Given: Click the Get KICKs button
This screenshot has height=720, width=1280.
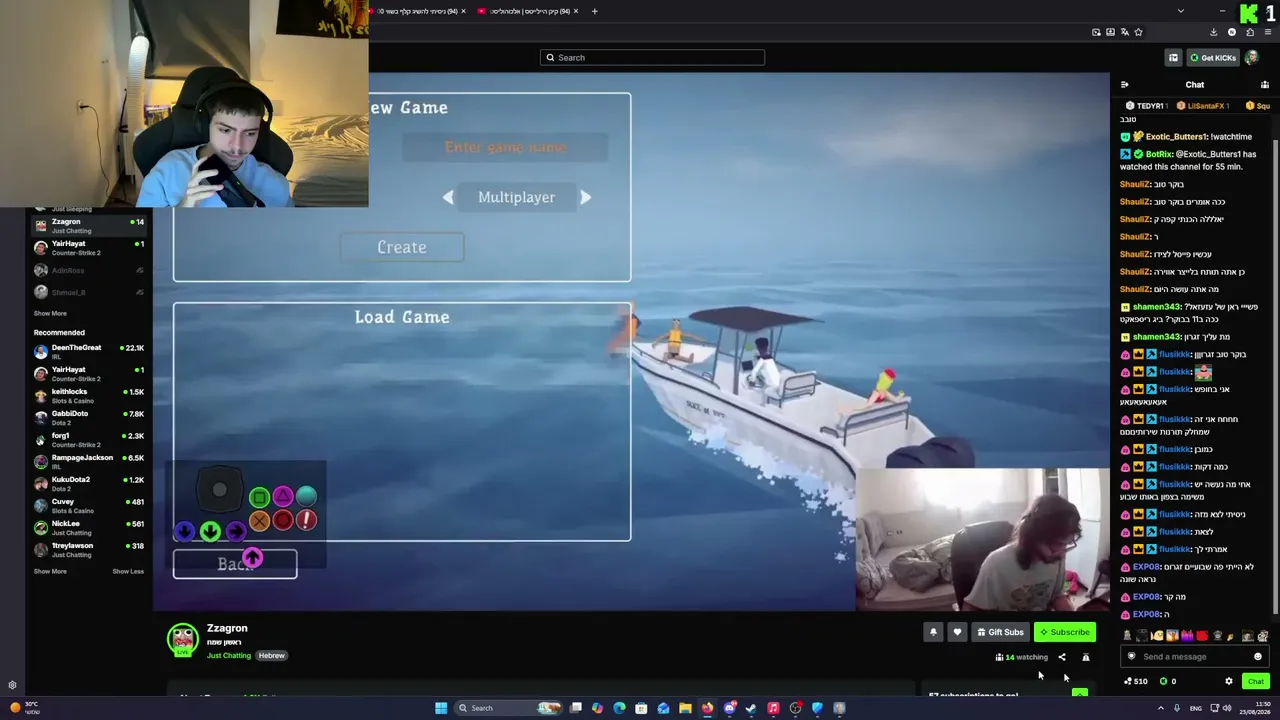Looking at the screenshot, I should click(x=1212, y=58).
